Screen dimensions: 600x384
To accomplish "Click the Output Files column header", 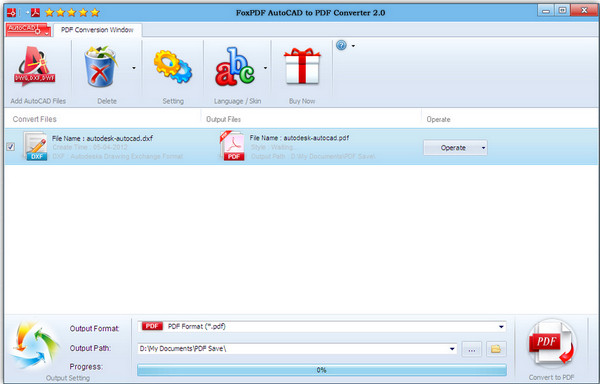I will pos(223,119).
